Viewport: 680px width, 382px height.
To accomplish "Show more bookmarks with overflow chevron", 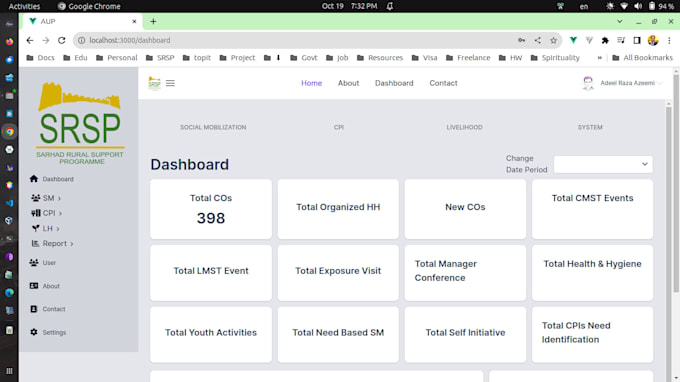I will (x=600, y=58).
